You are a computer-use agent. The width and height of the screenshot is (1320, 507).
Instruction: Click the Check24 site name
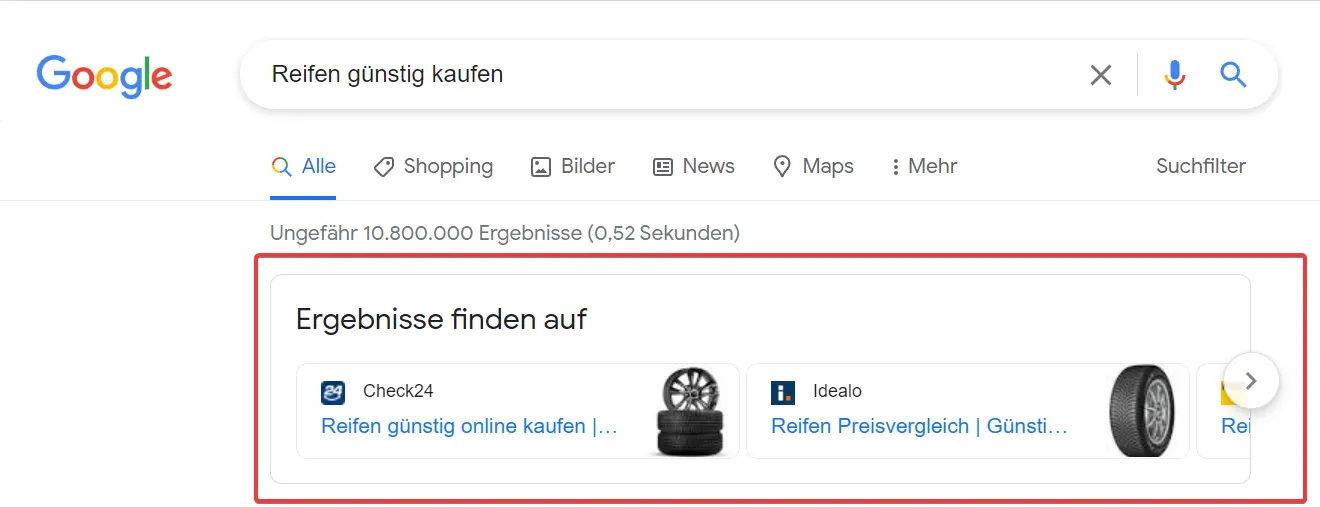click(398, 391)
